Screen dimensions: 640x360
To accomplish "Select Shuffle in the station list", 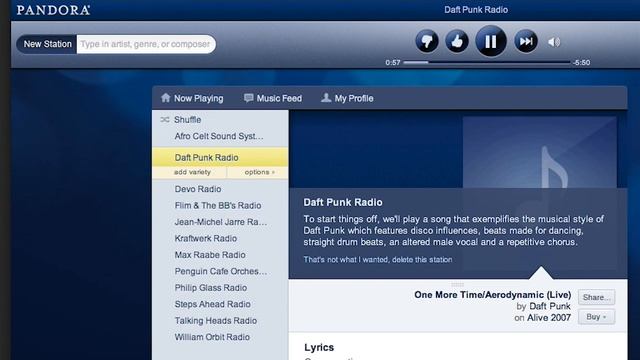I will coord(220,120).
